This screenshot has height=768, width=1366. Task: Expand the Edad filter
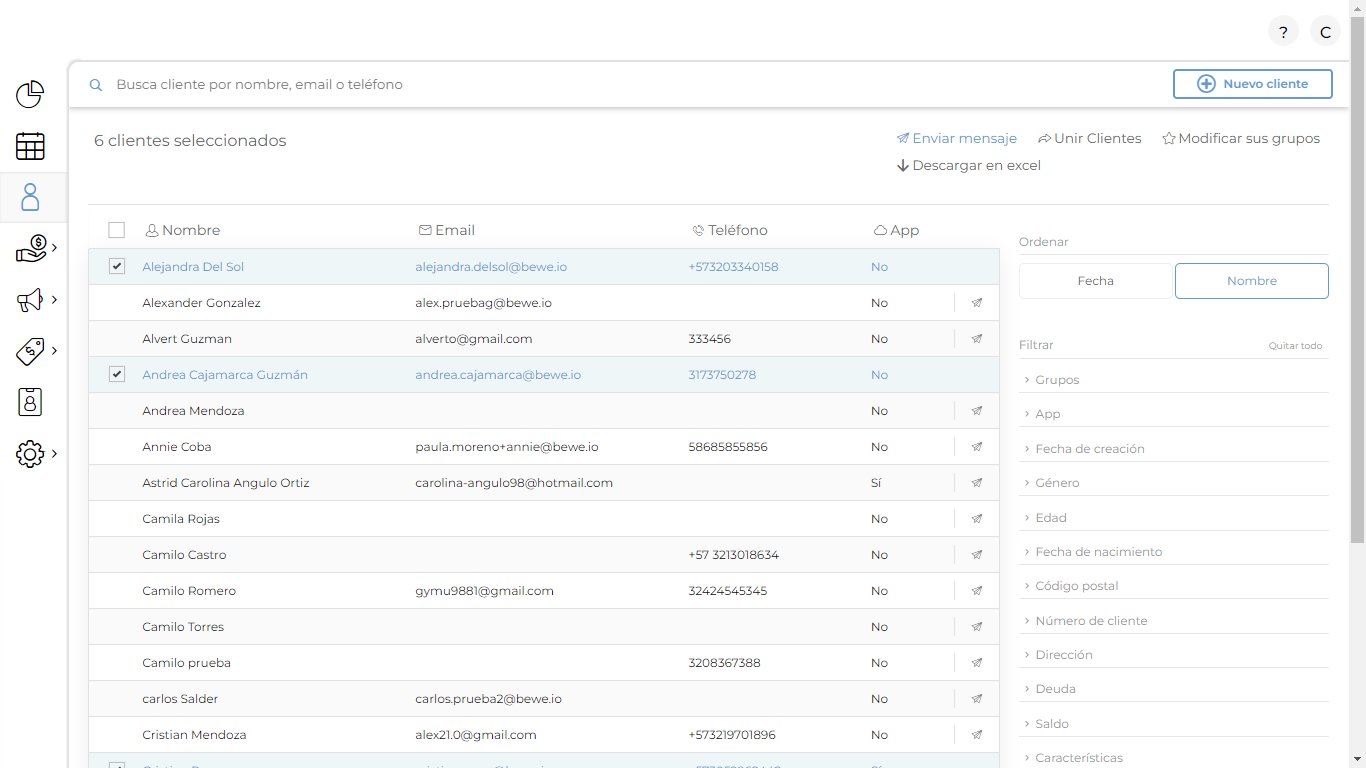(x=1173, y=518)
